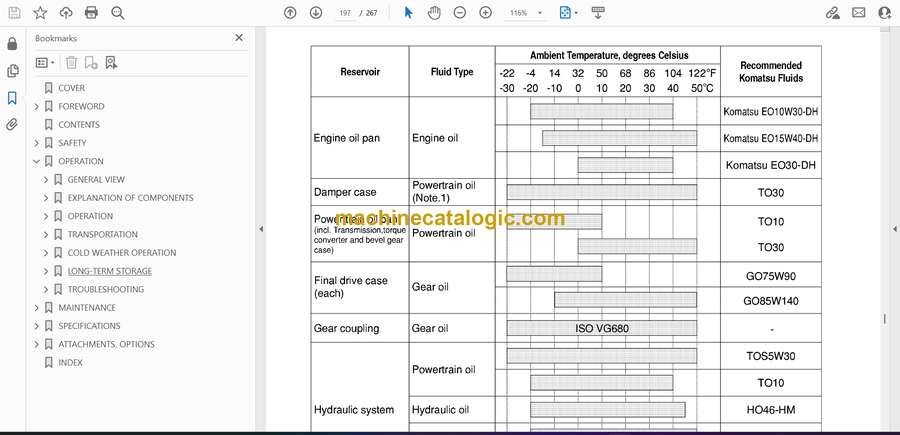This screenshot has width=900, height=435.
Task: Find current bookmark icon
Action: pos(111,63)
